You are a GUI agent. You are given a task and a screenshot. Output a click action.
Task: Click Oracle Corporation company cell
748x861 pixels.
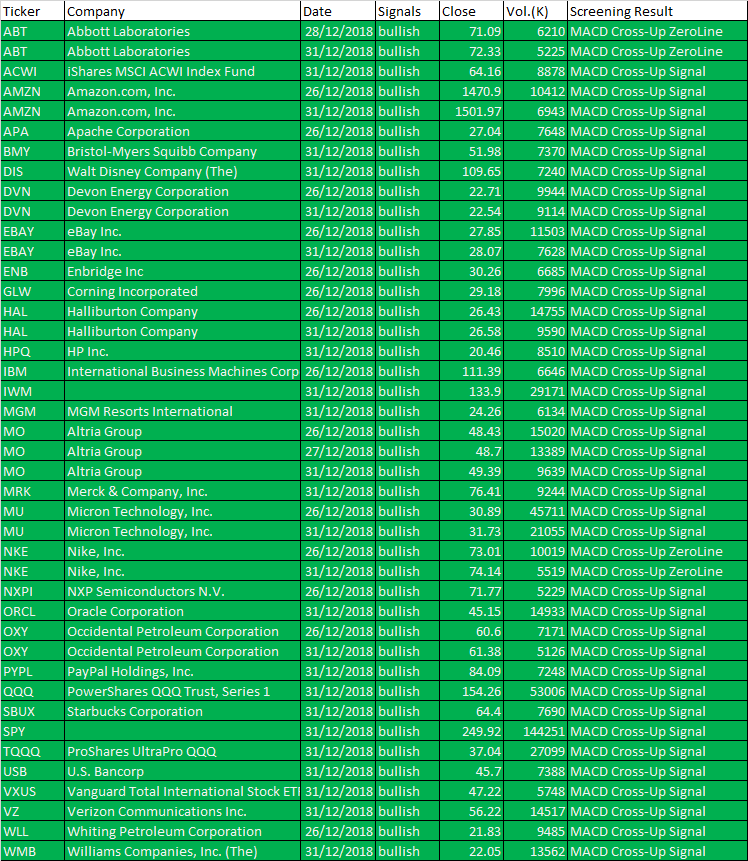(182, 612)
